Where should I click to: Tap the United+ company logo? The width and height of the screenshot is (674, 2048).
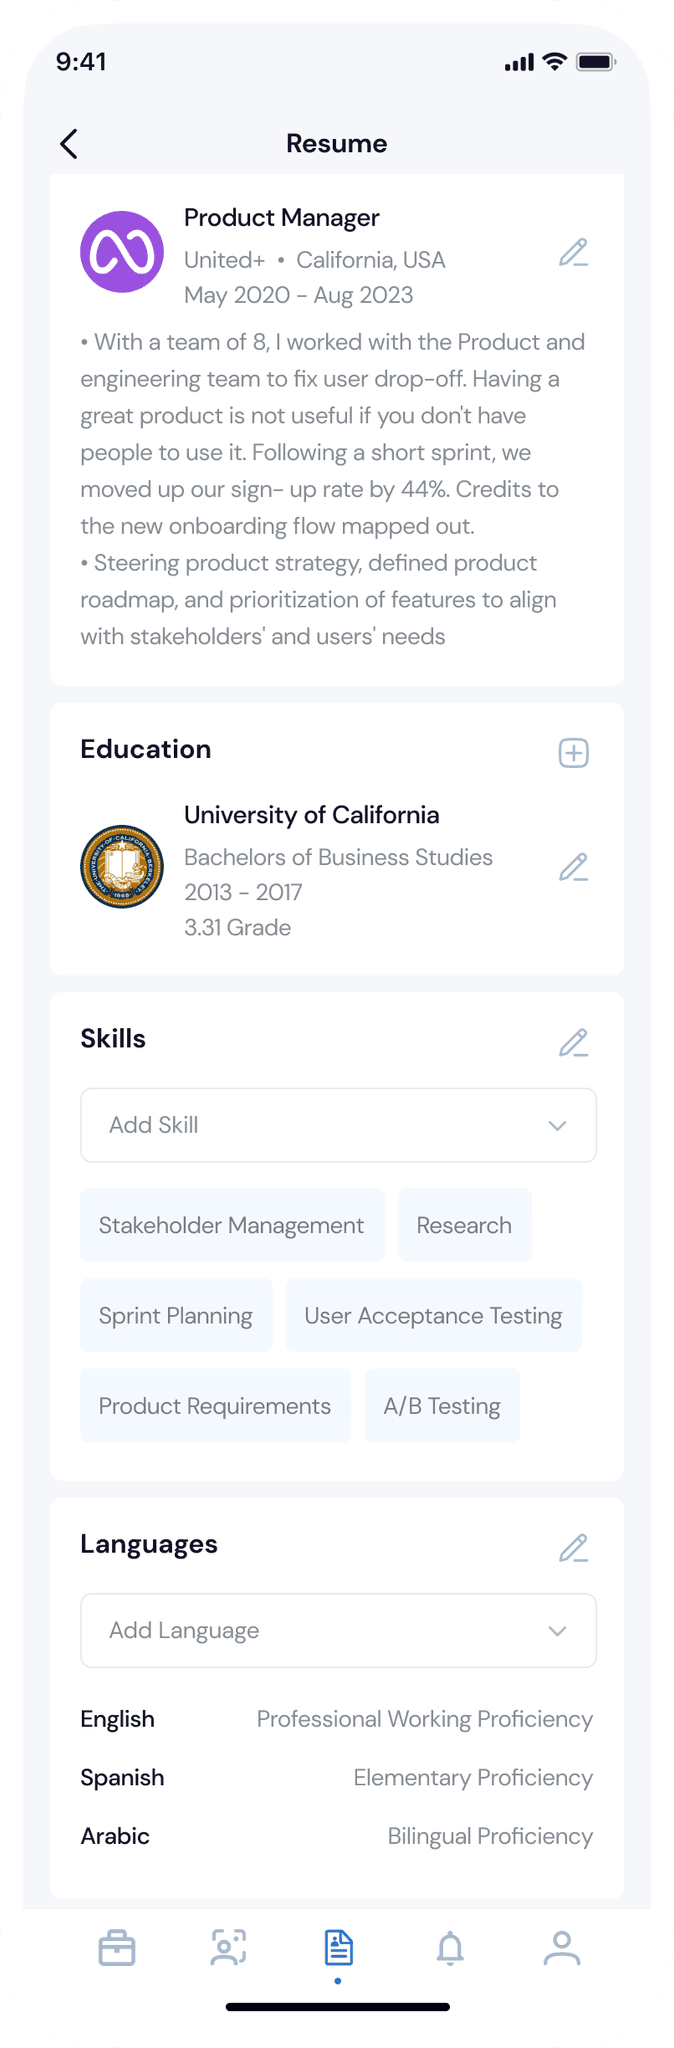[122, 252]
